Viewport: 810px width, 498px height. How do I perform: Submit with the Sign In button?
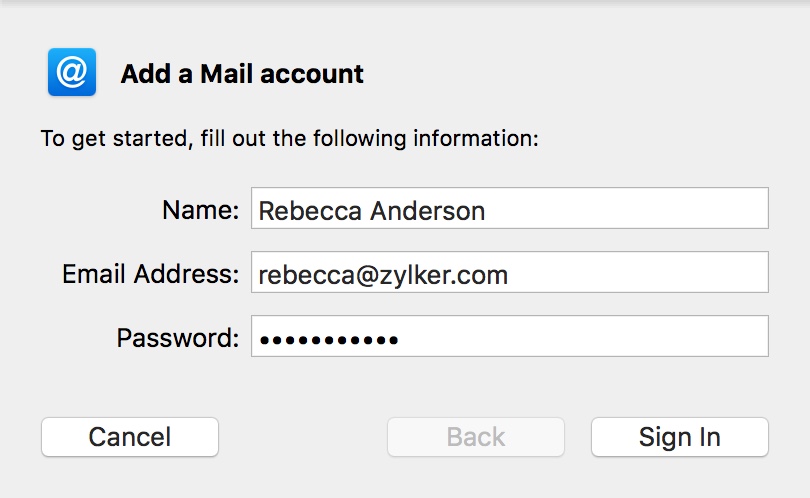(x=680, y=437)
